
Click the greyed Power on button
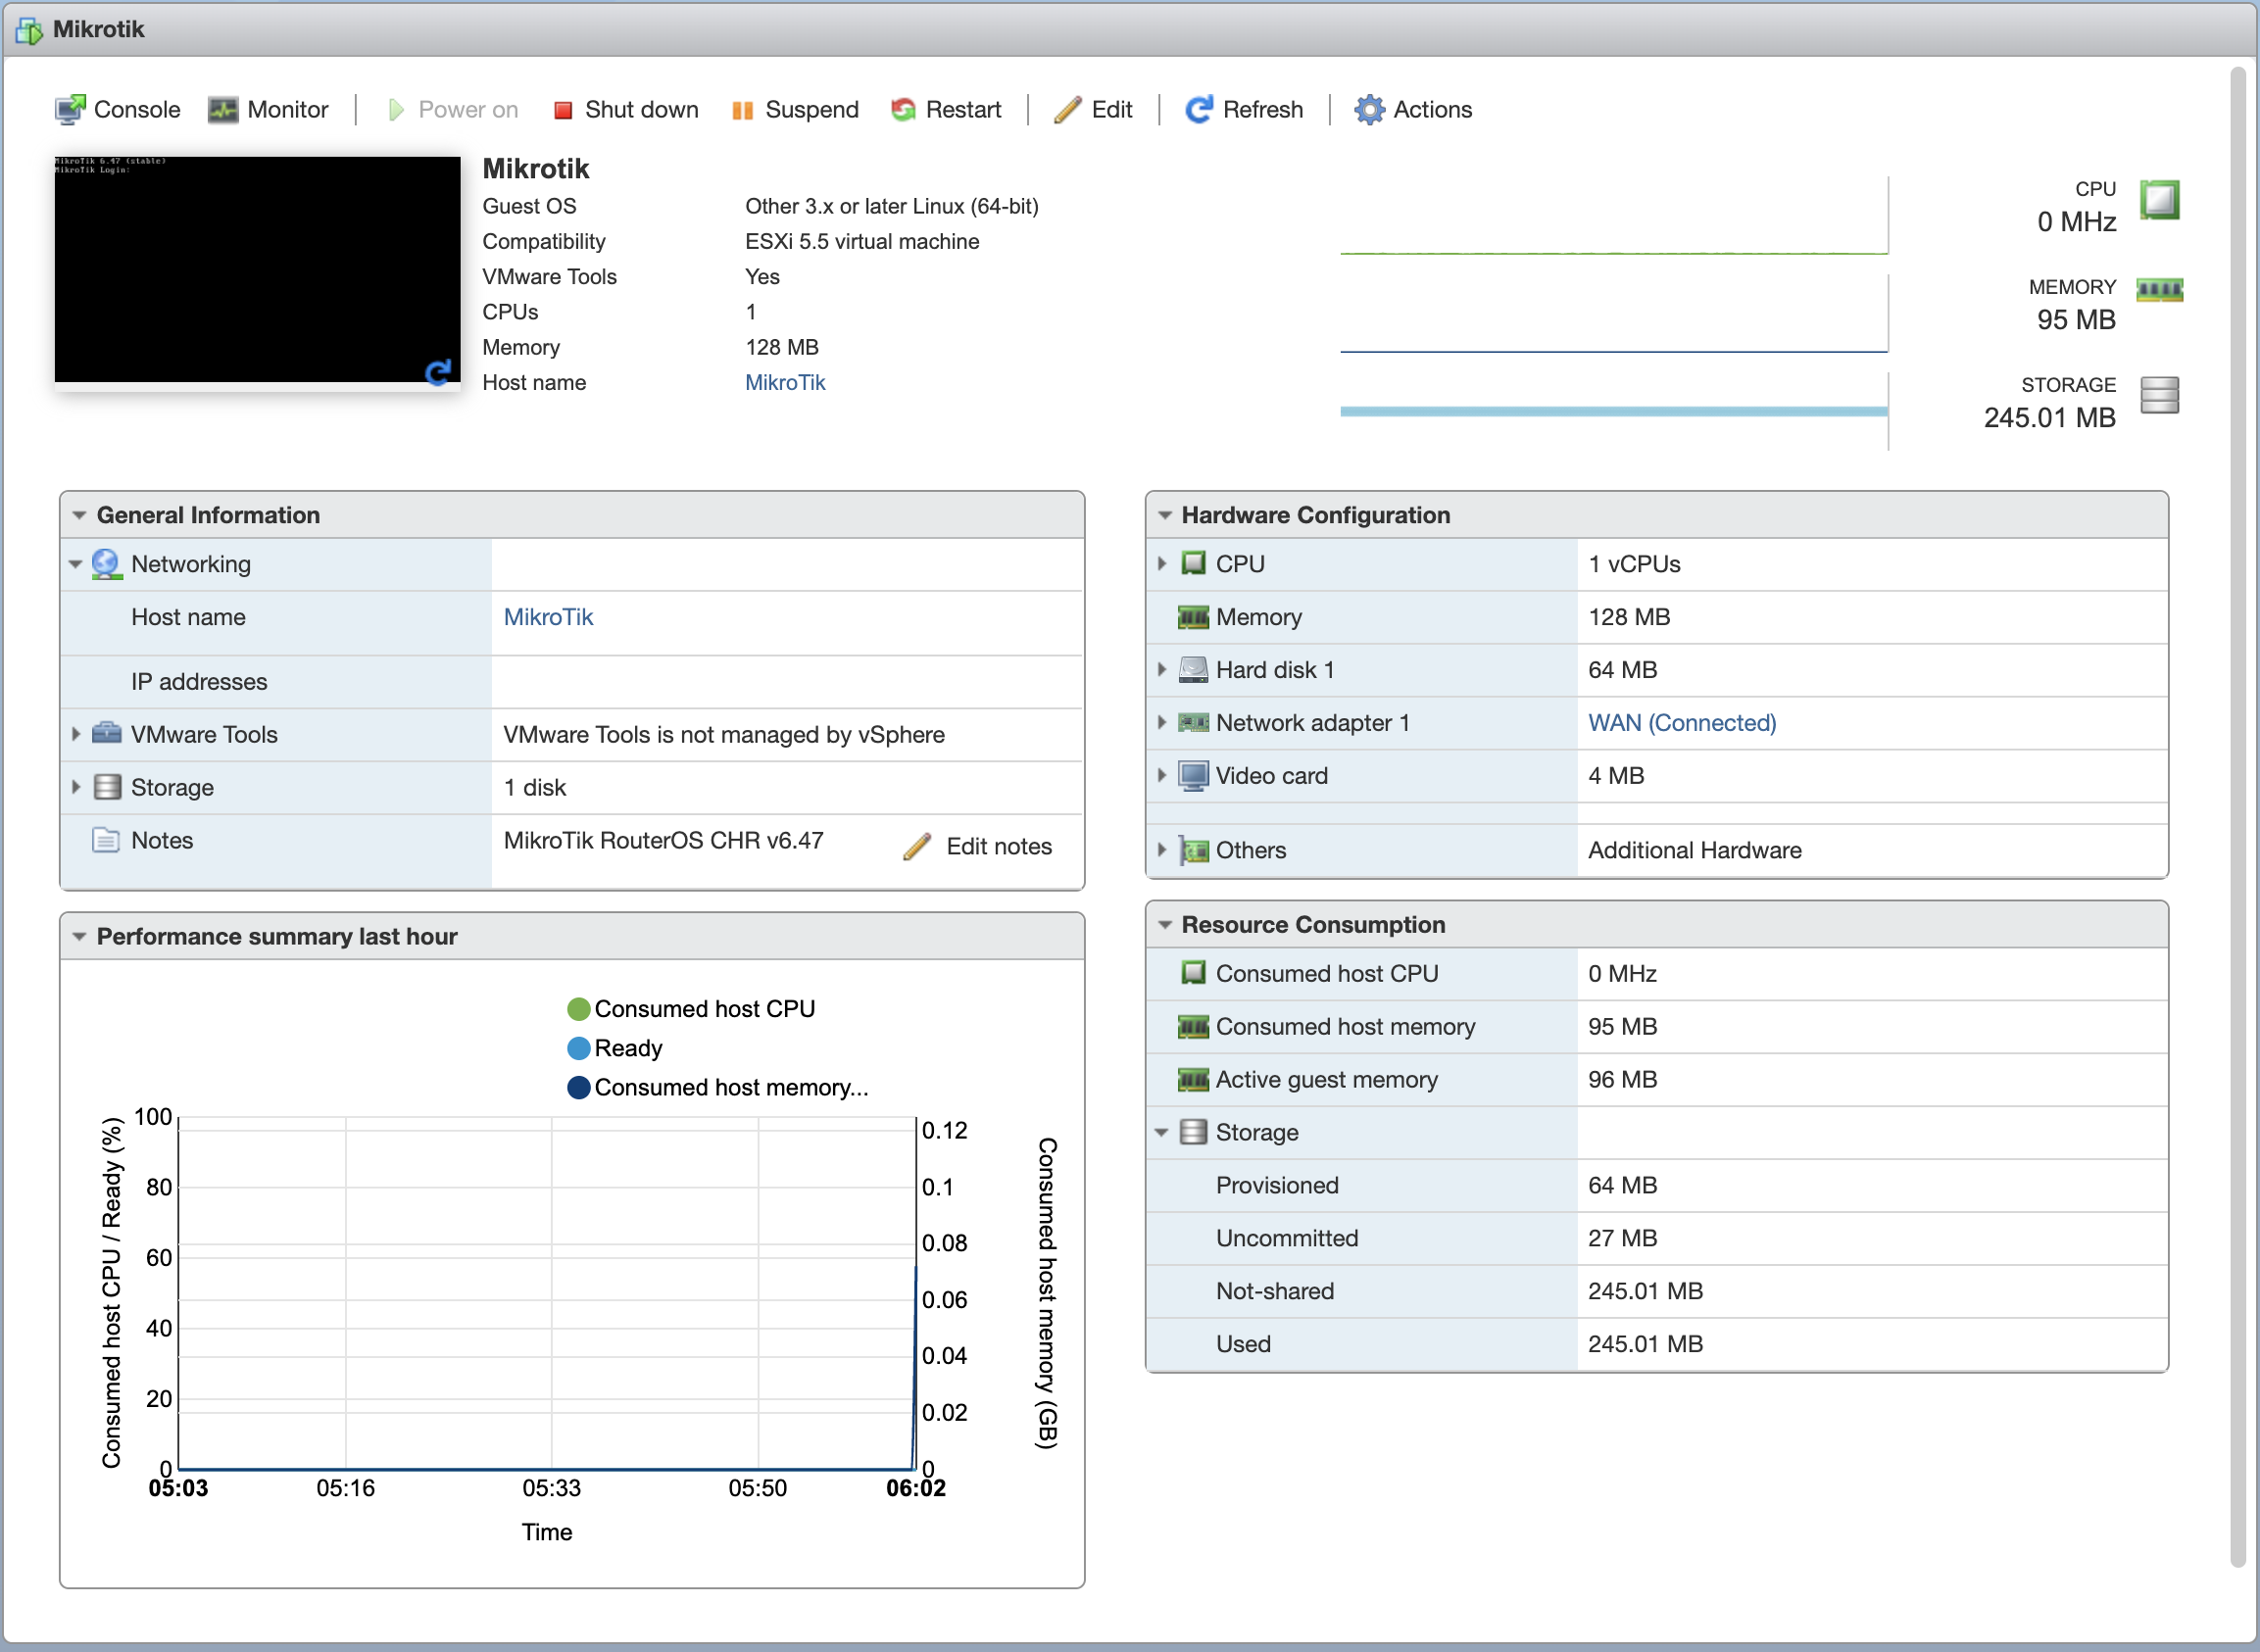(453, 109)
